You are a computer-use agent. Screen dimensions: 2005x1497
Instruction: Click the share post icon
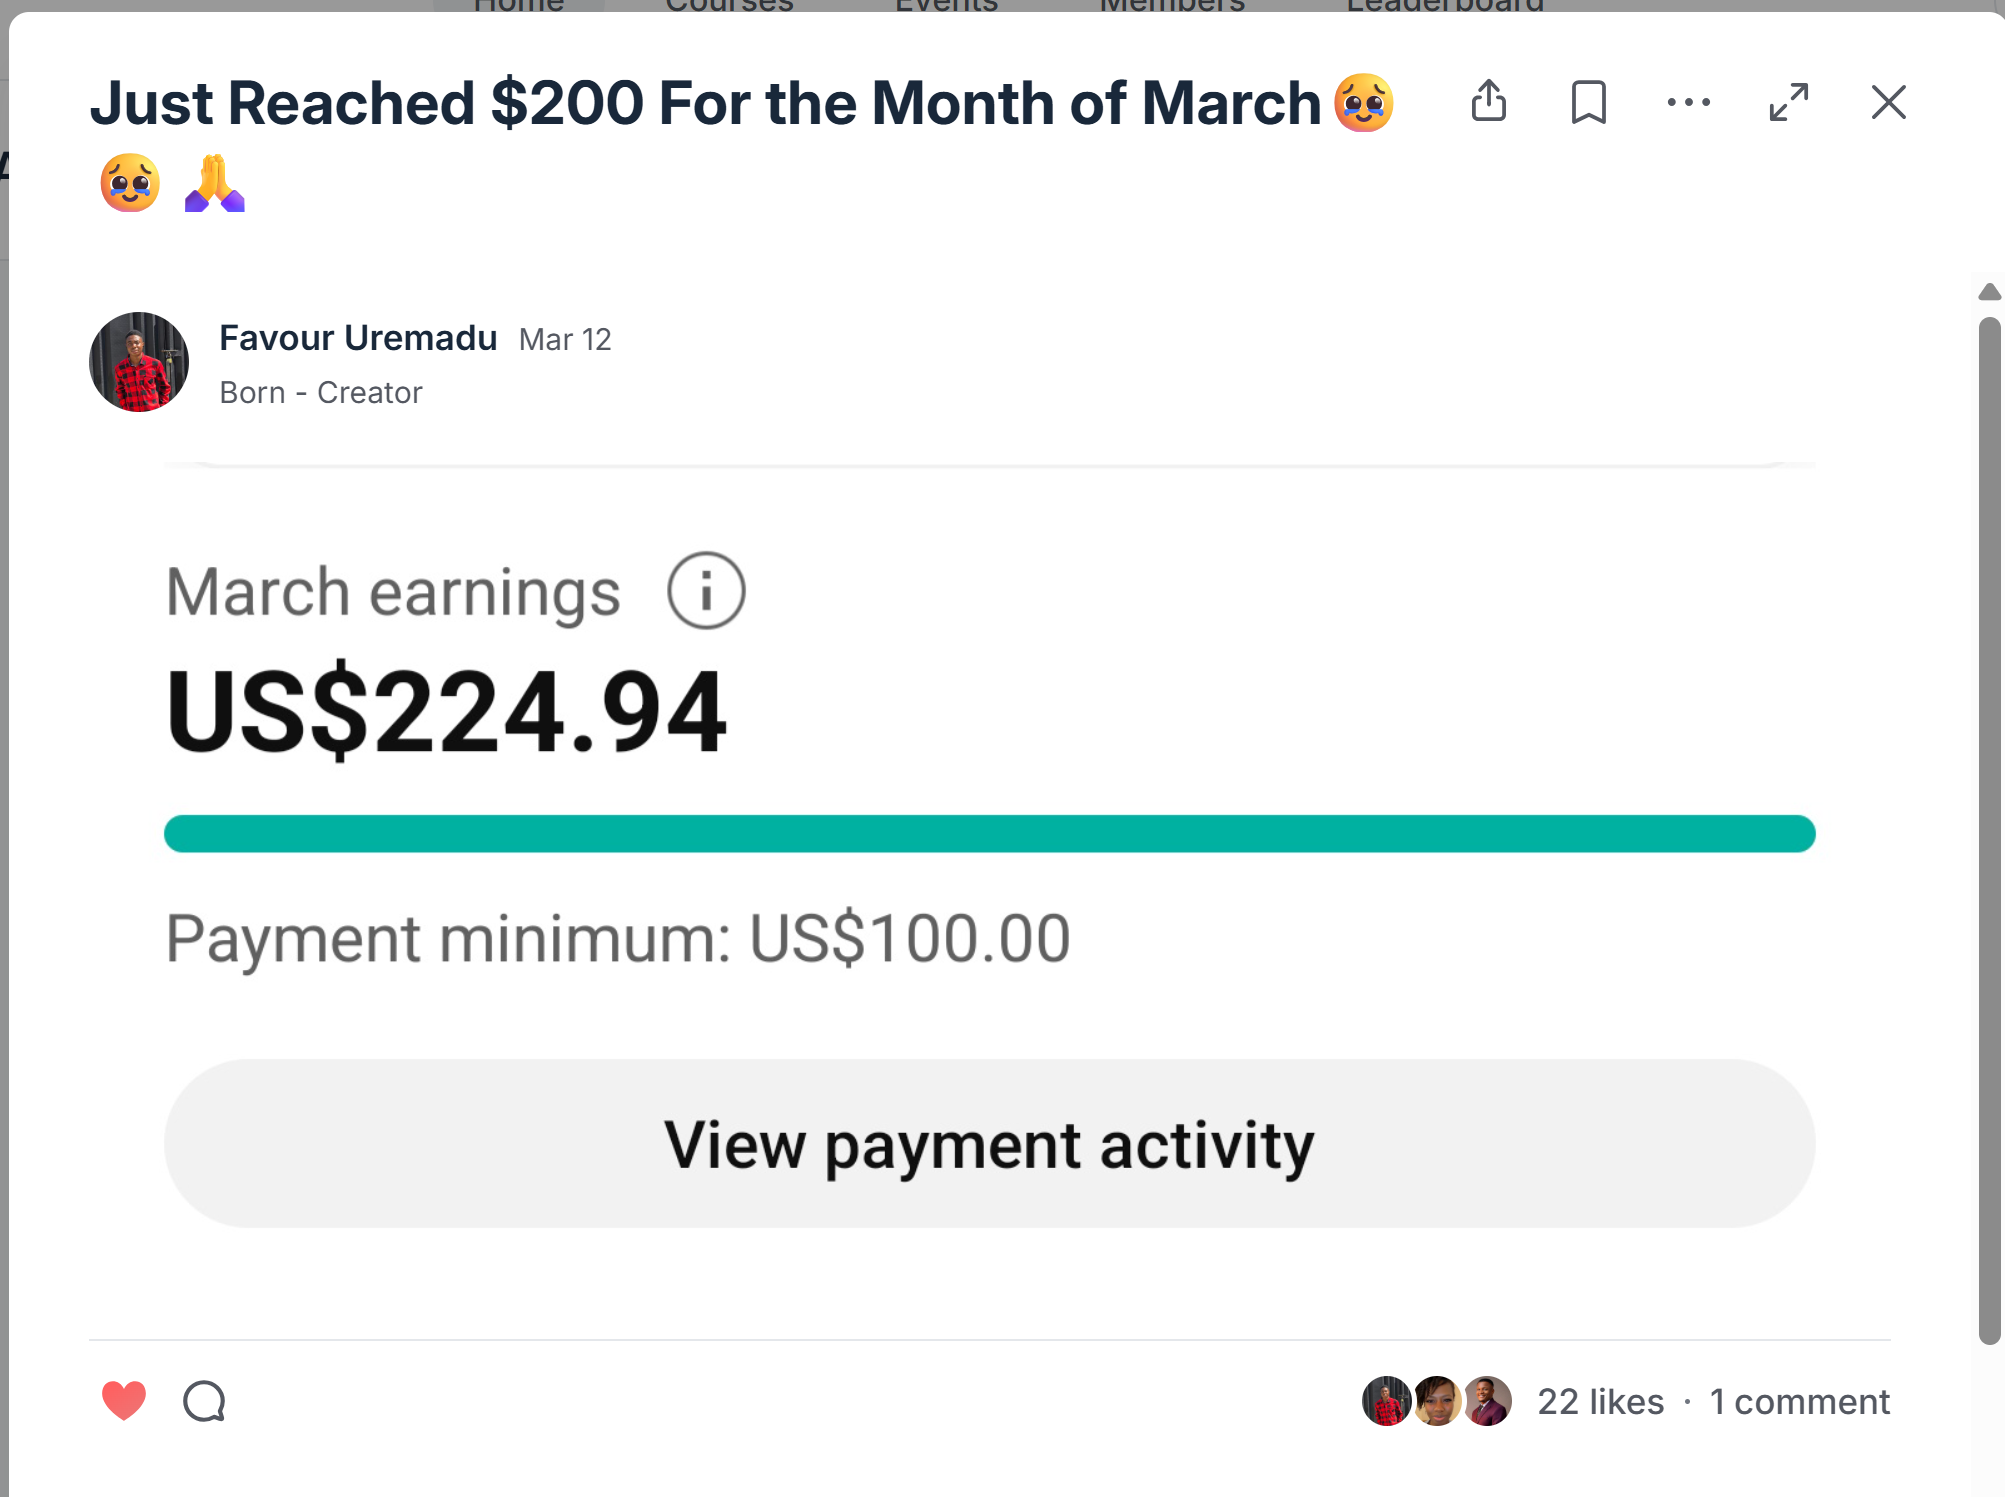[x=1488, y=101]
